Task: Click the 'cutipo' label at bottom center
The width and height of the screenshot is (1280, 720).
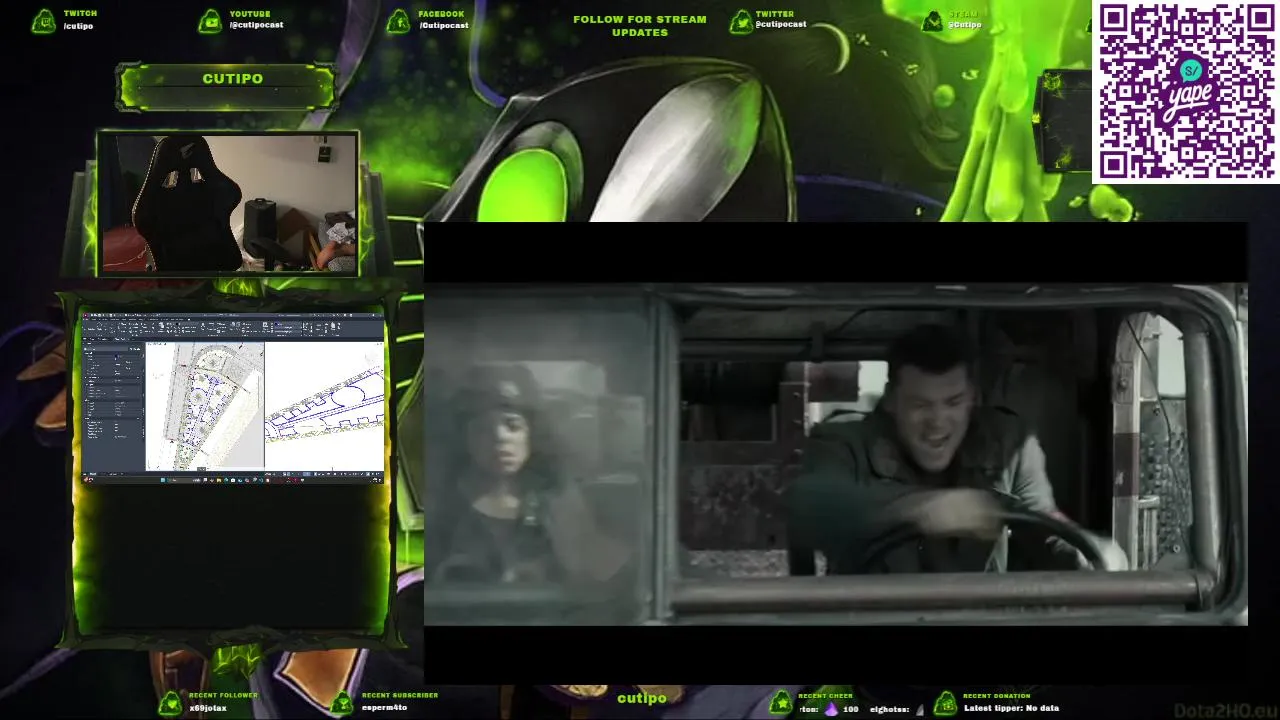Action: 641,698
